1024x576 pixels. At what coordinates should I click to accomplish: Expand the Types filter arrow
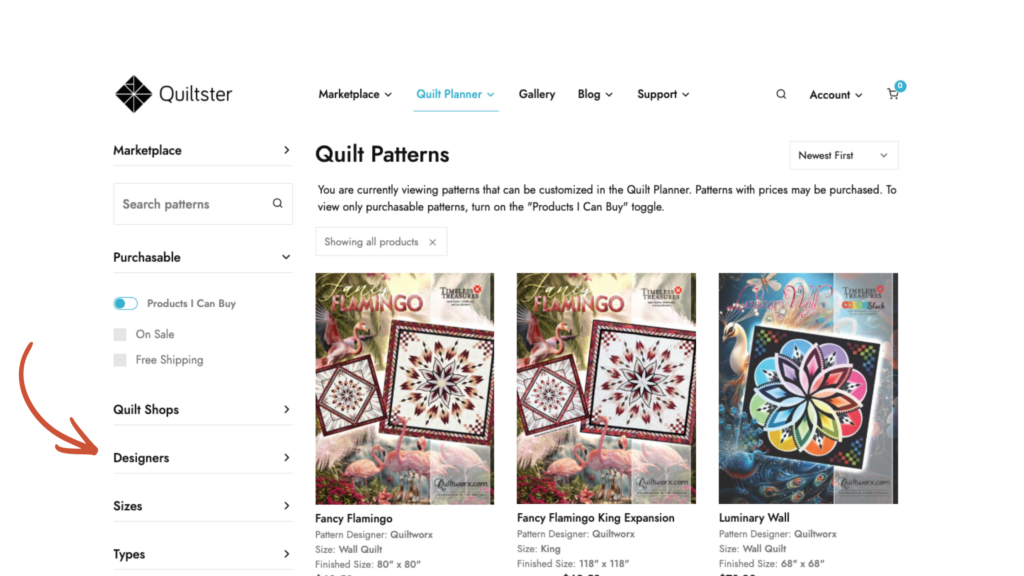[x=286, y=554]
